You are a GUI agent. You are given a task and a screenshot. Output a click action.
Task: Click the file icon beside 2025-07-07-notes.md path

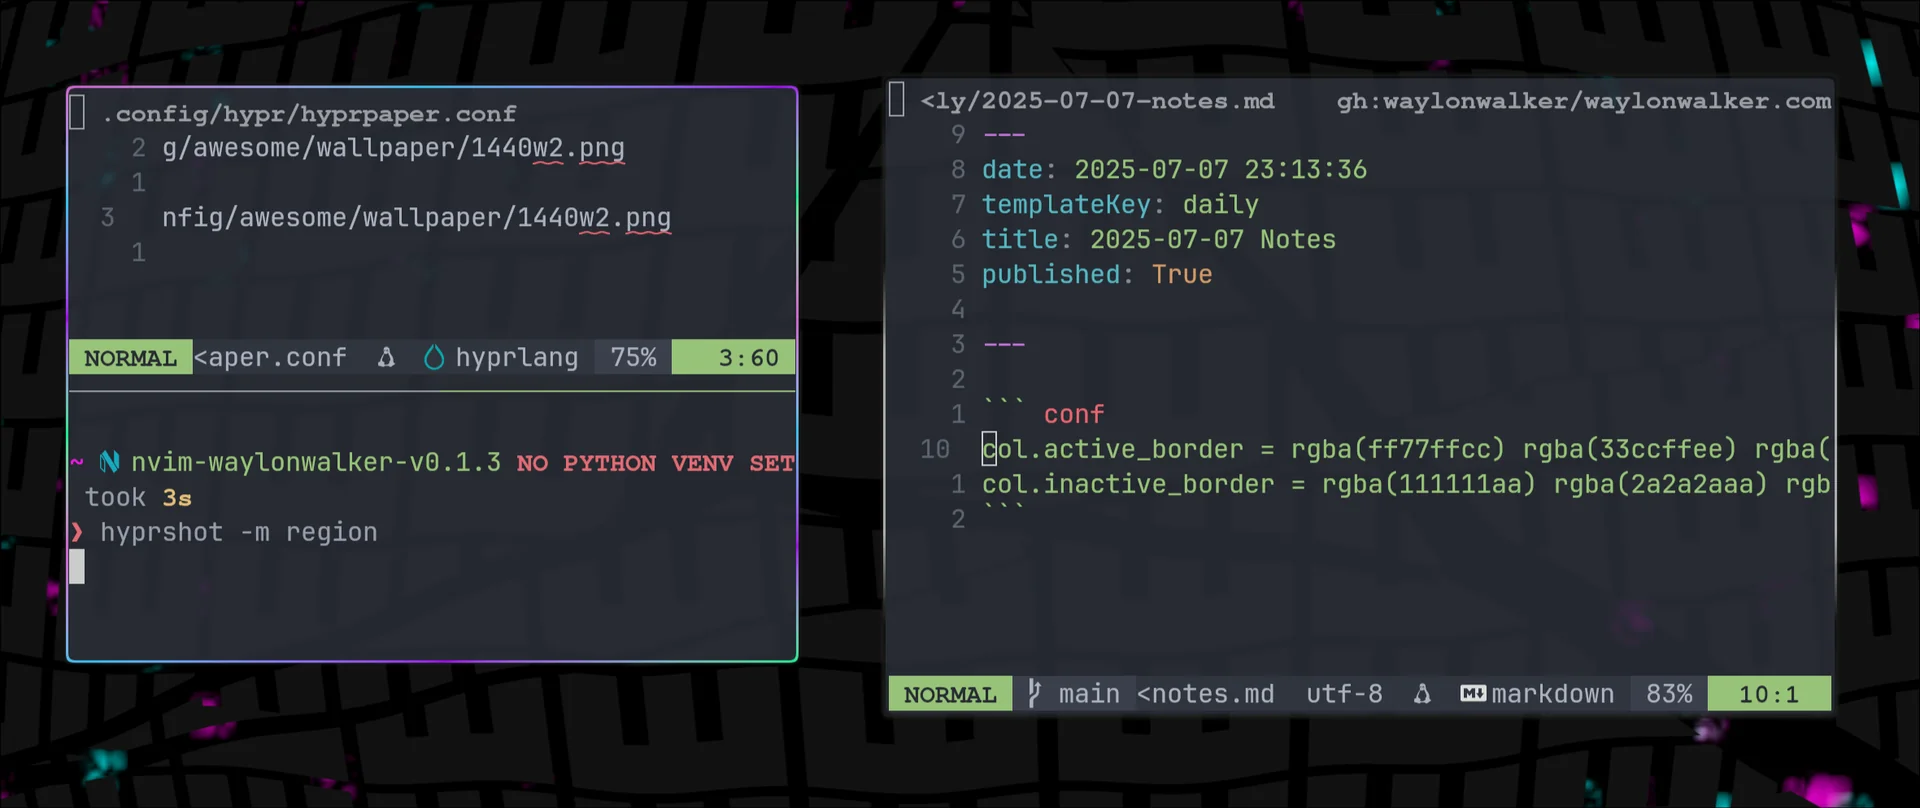[x=897, y=100]
